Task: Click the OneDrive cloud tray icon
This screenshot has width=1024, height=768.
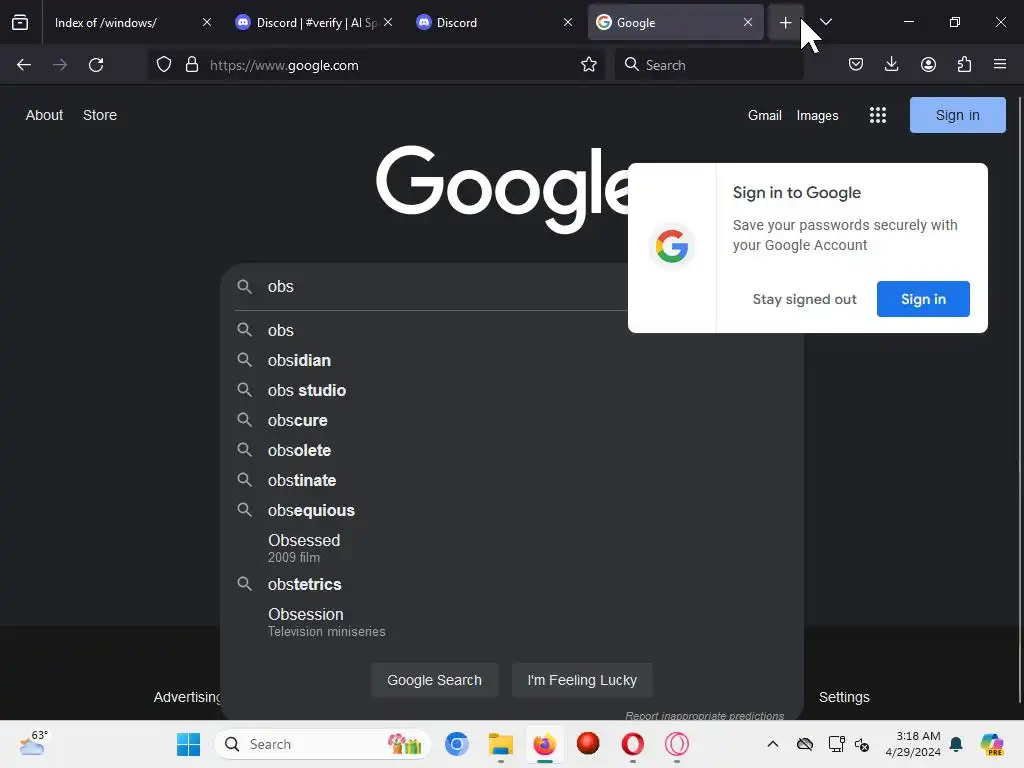Action: tap(805, 744)
